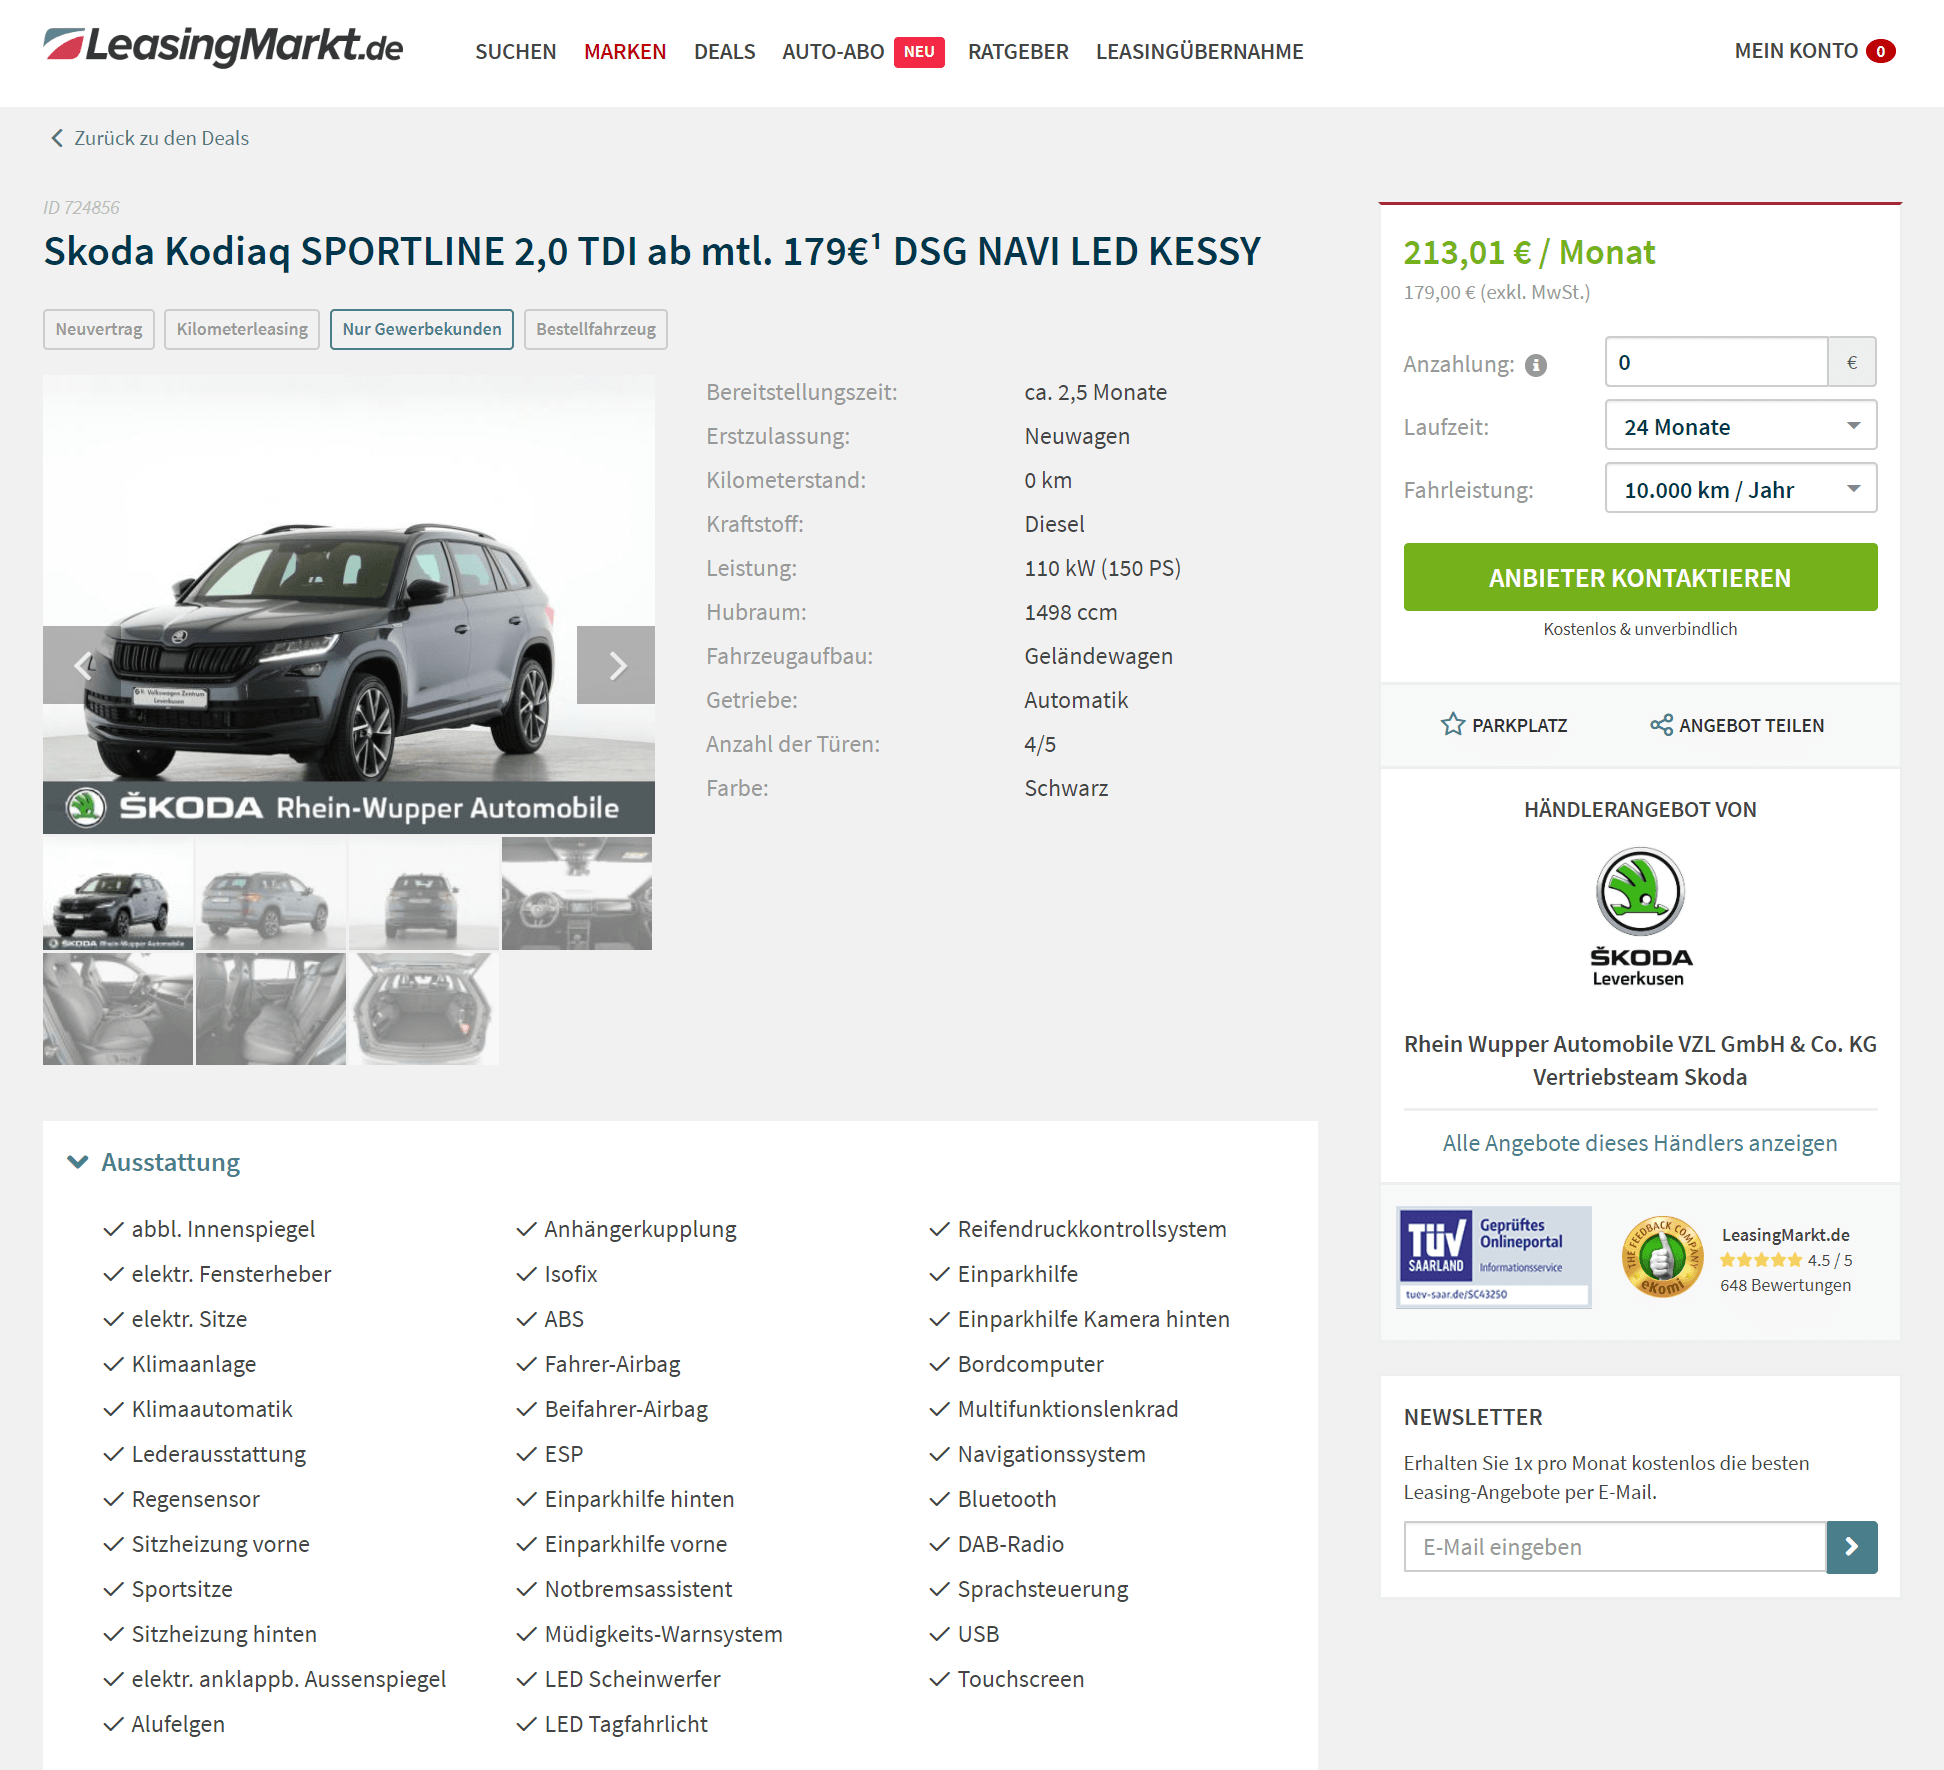Select the rear-view car thumbnail
Viewport: 1944px width, 1770px height.
(x=424, y=893)
